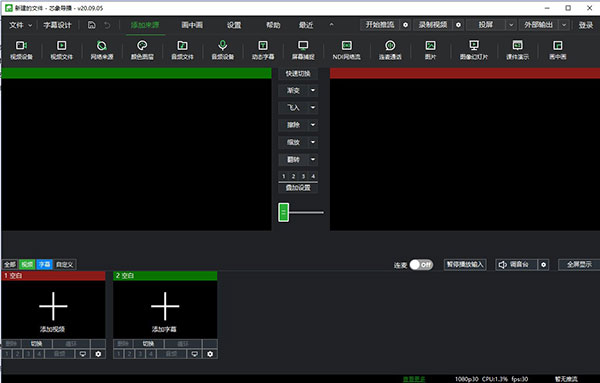Image resolution: width=600 pixels, height=383 pixels.
Task: Click monitor icon on source 1 空白
Action: click(x=83, y=354)
